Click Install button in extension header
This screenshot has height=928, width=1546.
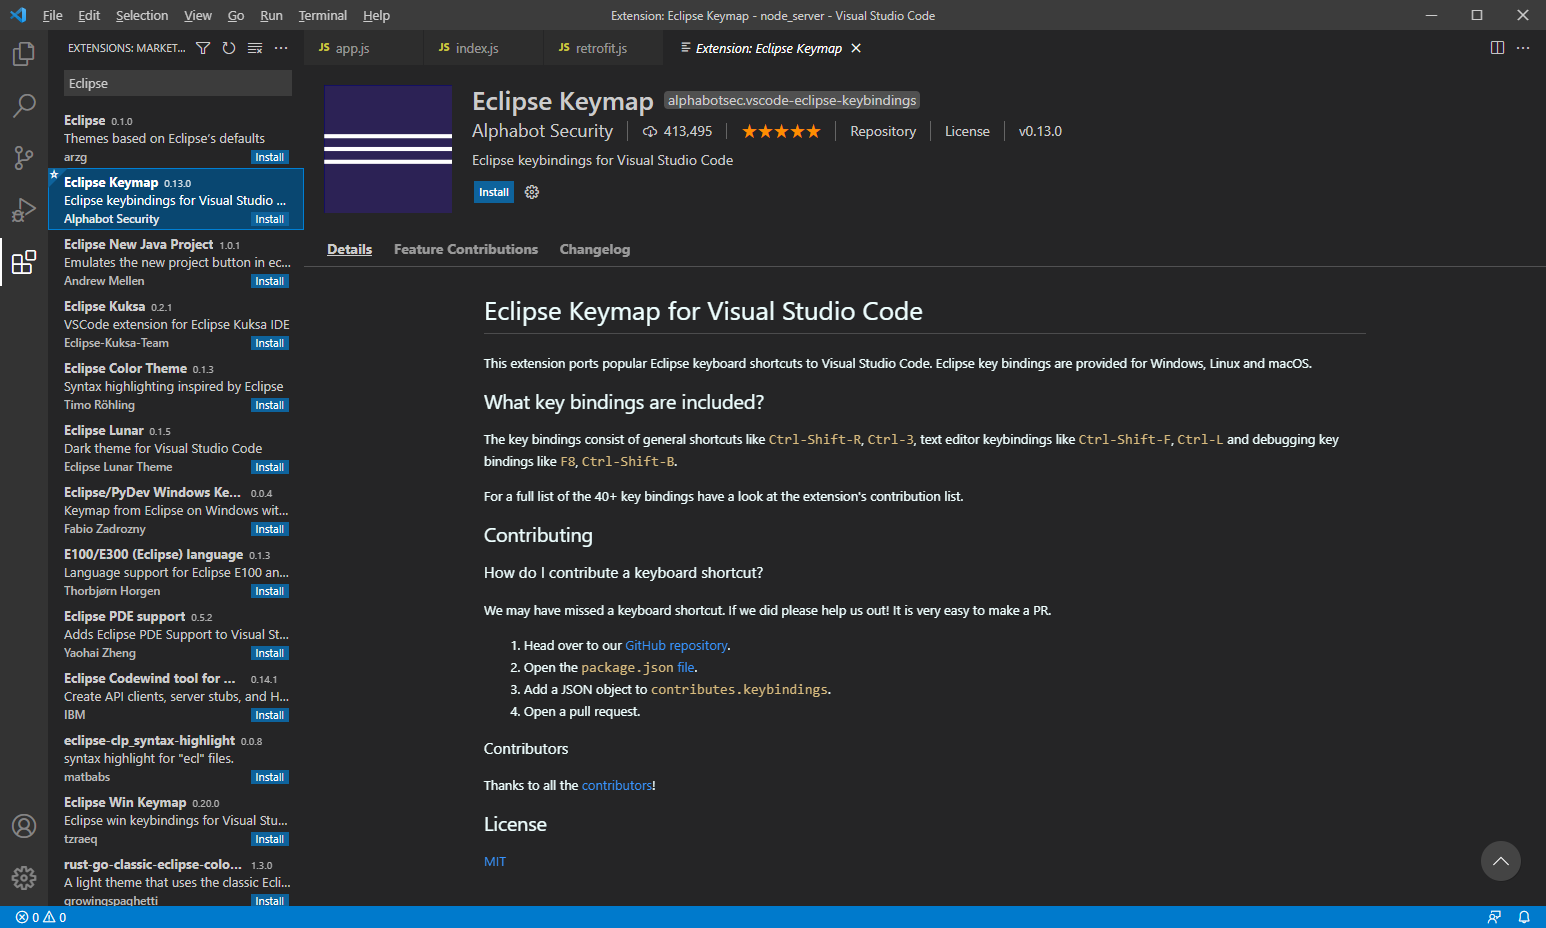(x=494, y=192)
